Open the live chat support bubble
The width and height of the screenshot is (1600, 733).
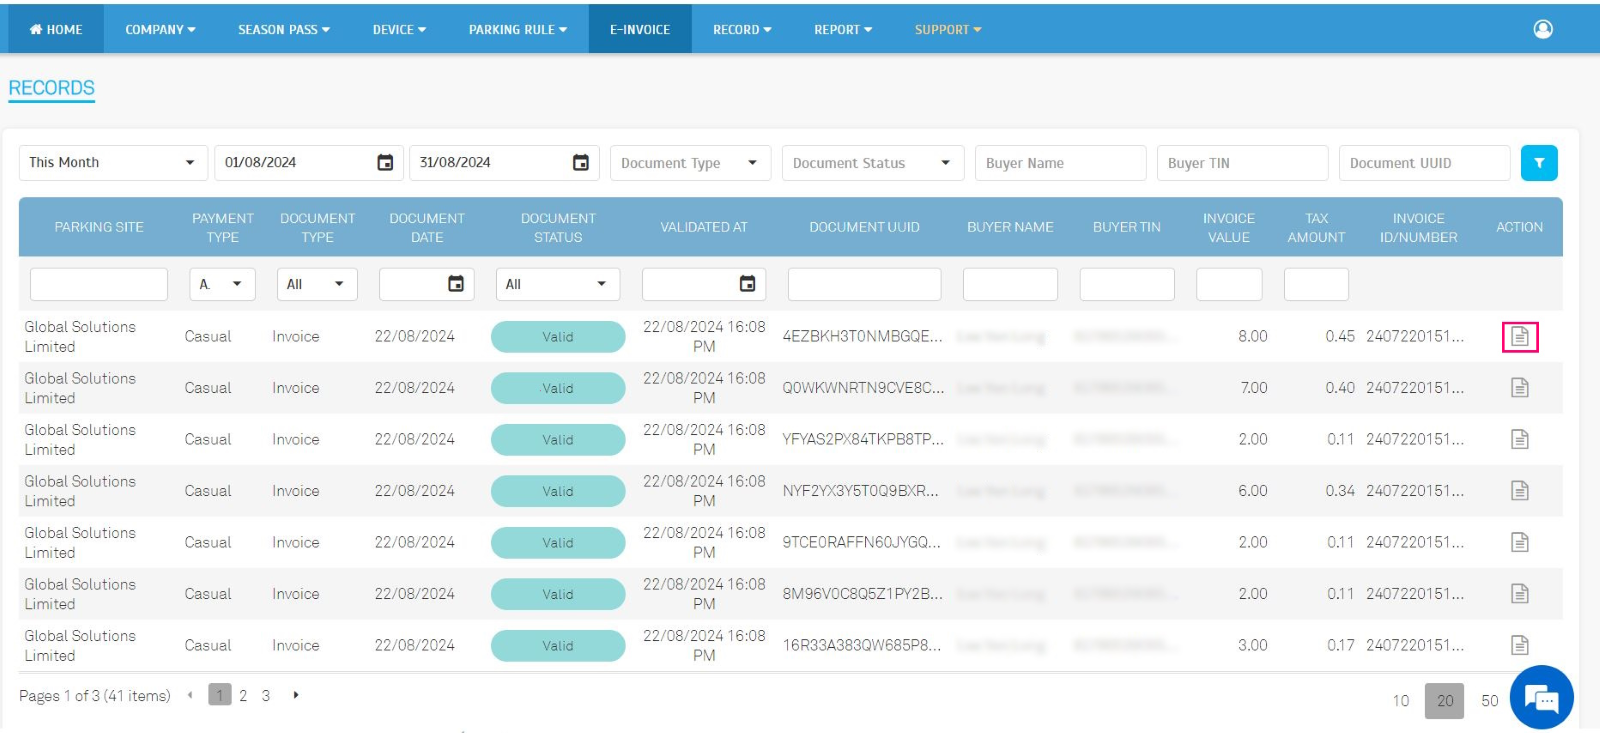tap(1541, 697)
